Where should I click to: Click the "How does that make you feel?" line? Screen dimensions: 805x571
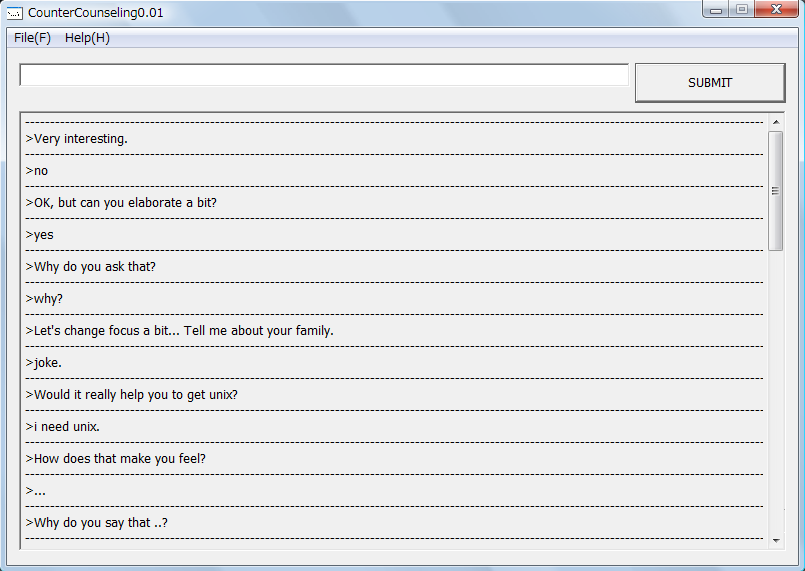point(119,459)
